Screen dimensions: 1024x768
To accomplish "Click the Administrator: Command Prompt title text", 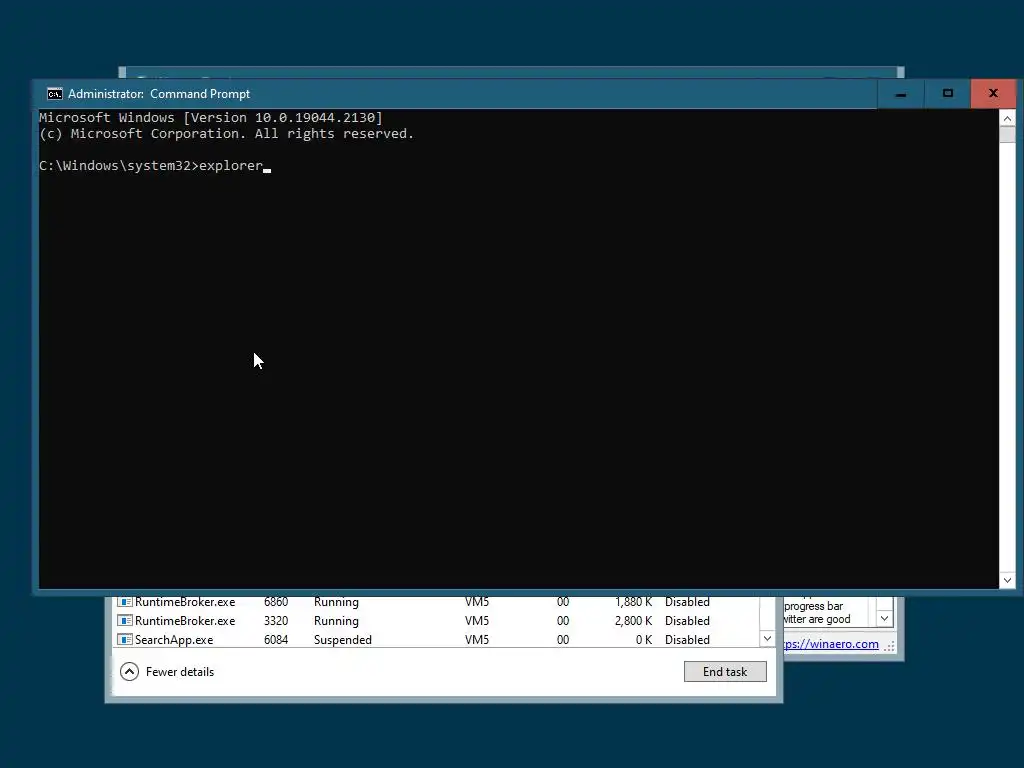I will tap(159, 94).
